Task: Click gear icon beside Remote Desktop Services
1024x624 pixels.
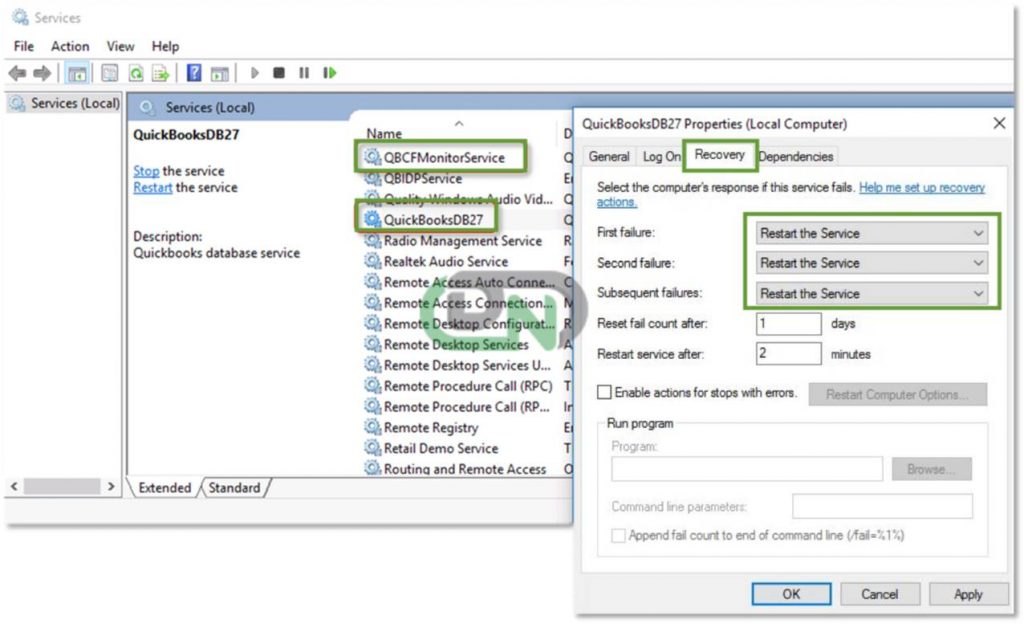Action: pyautogui.click(x=372, y=344)
